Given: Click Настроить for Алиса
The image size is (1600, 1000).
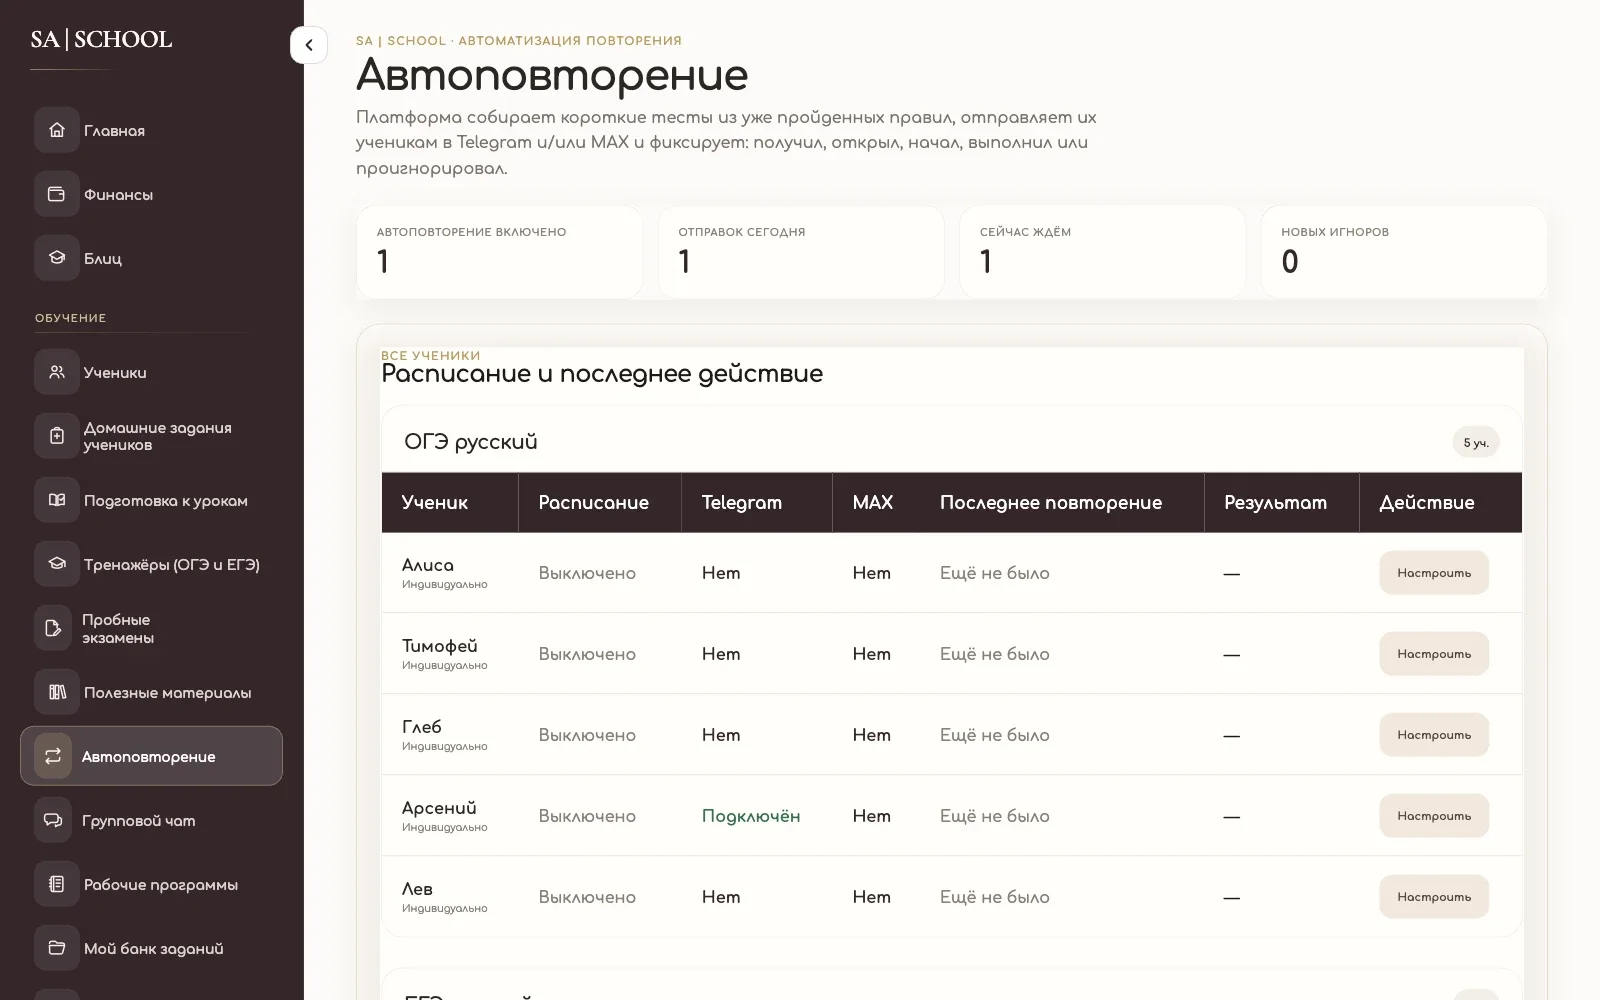Looking at the screenshot, I should coord(1434,573).
